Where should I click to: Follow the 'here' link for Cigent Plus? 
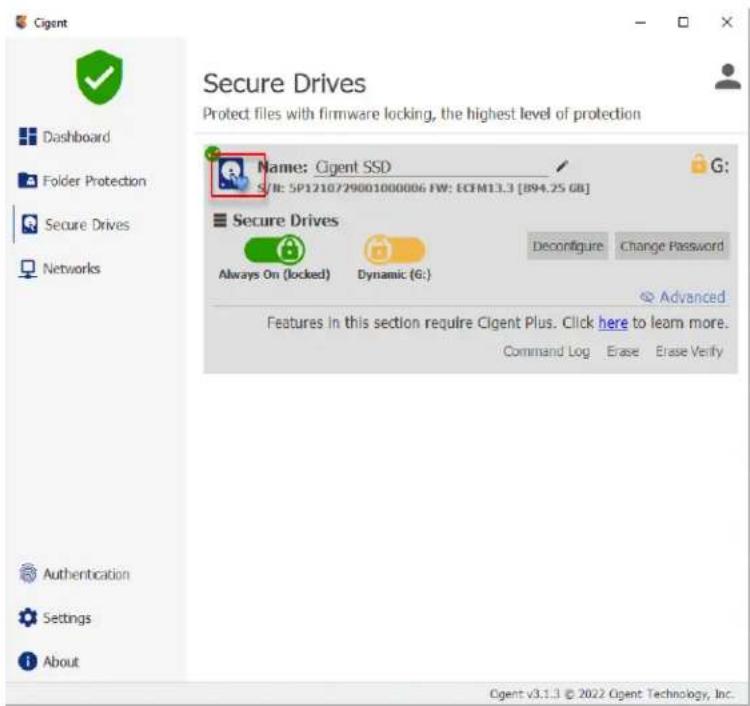(613, 323)
